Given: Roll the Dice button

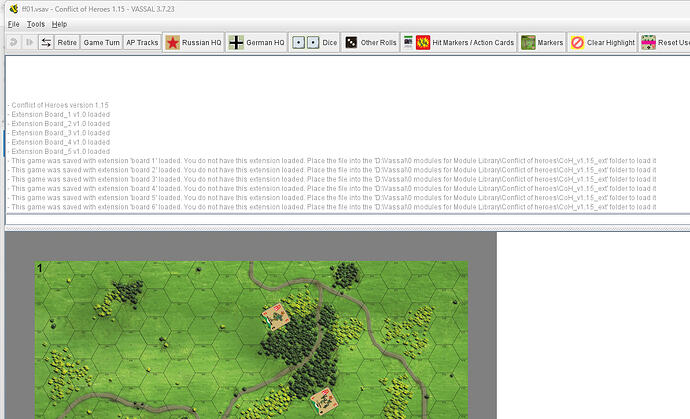Looking at the screenshot, I should point(315,42).
